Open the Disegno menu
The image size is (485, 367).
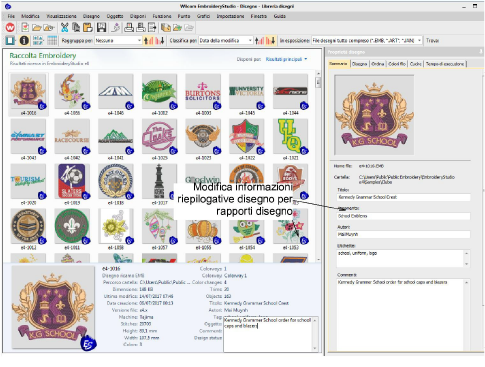click(x=91, y=16)
